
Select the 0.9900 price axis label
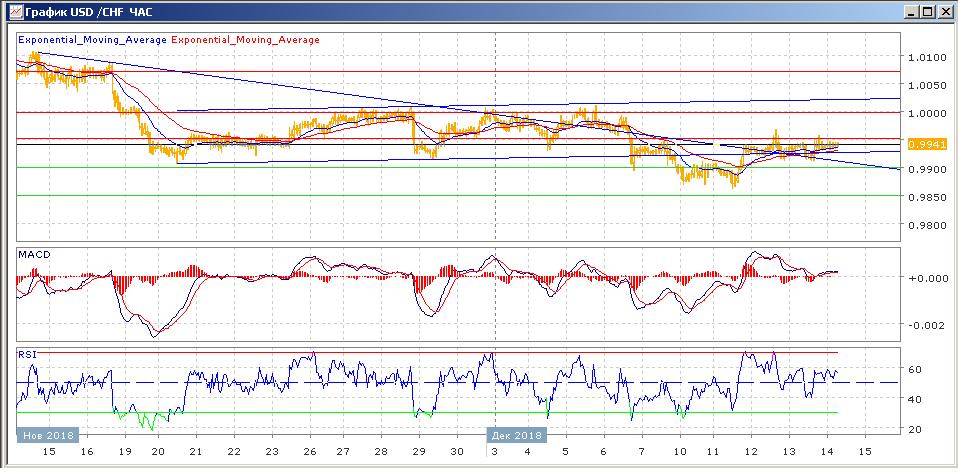pyautogui.click(x=927, y=169)
